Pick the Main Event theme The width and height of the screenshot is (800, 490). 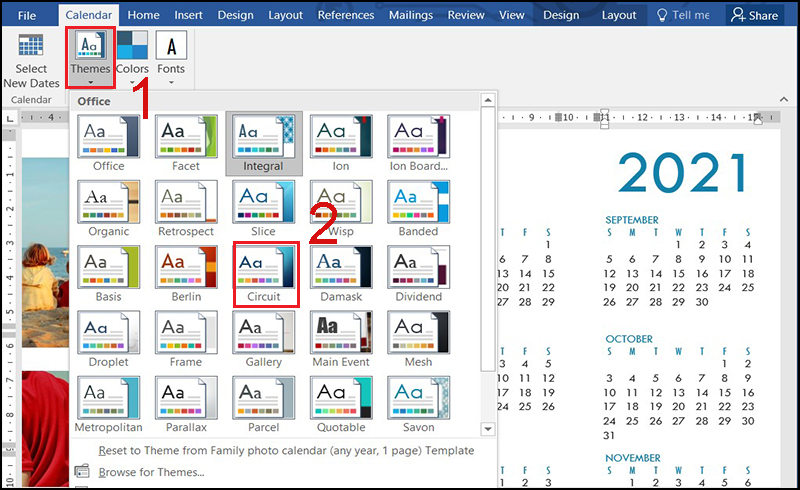[x=341, y=340]
